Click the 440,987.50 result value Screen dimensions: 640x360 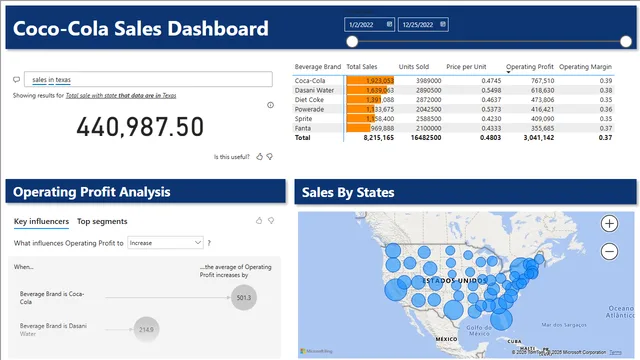coord(140,127)
